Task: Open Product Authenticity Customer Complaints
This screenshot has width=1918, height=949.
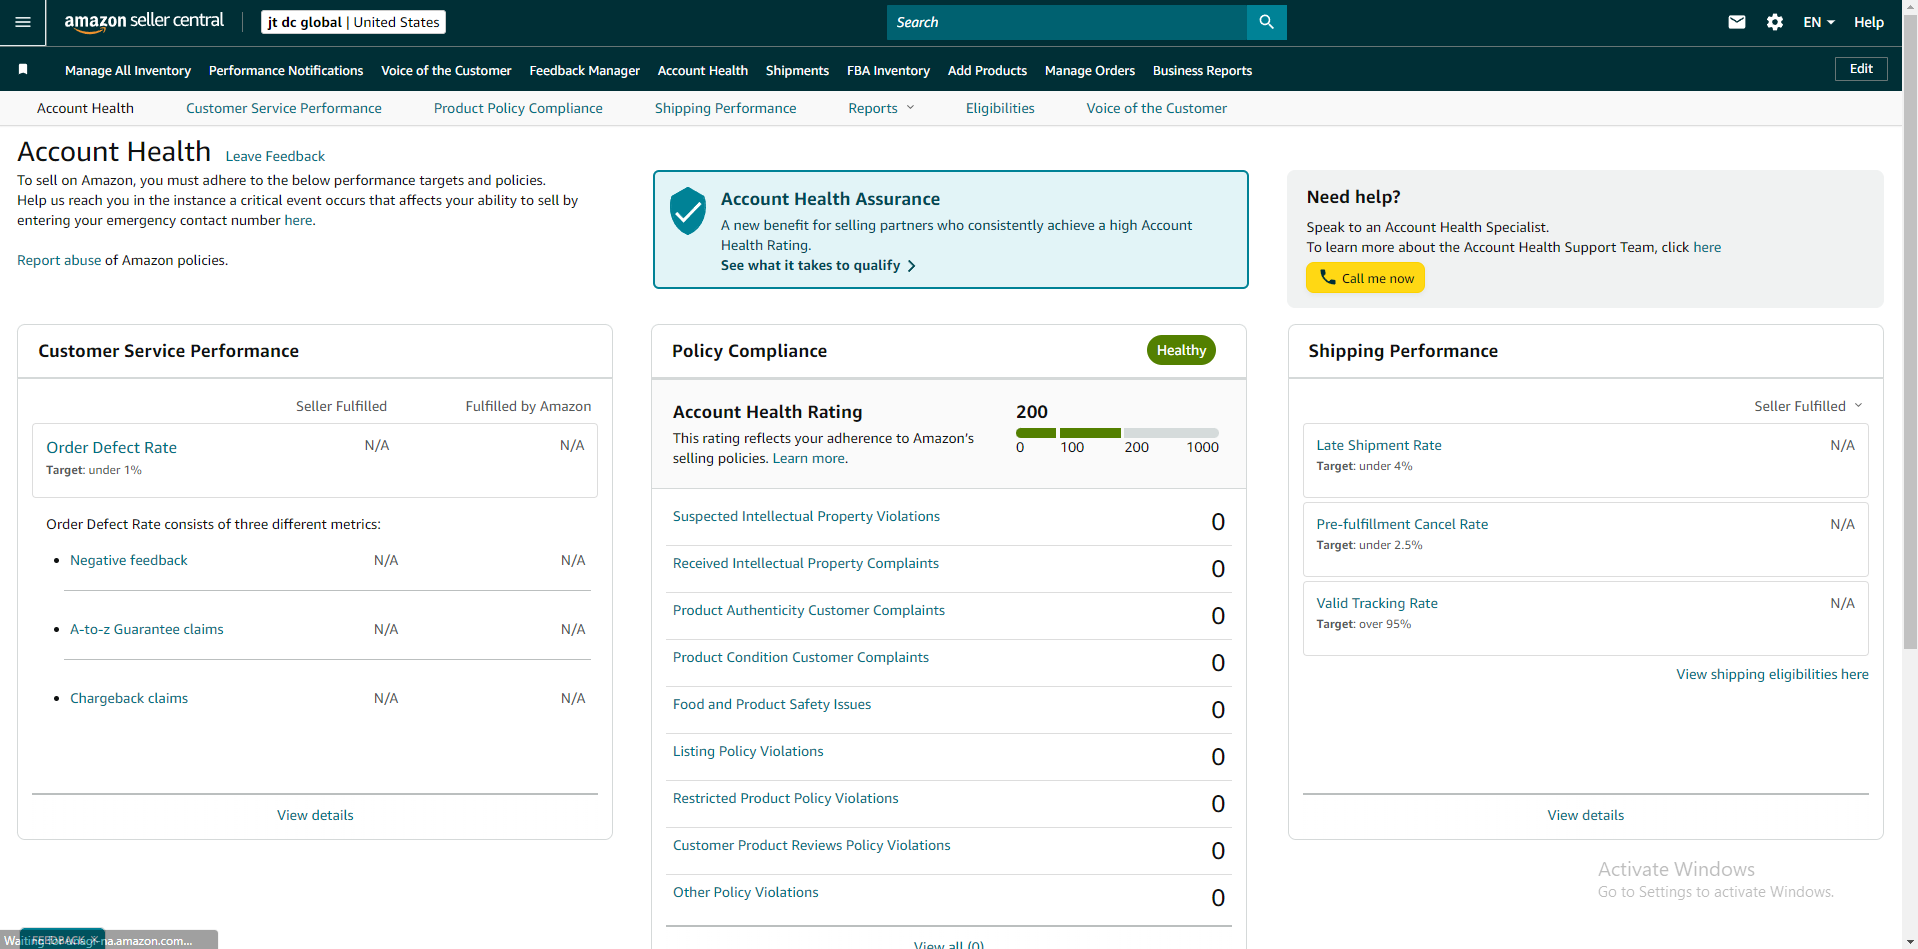Action: click(x=808, y=610)
